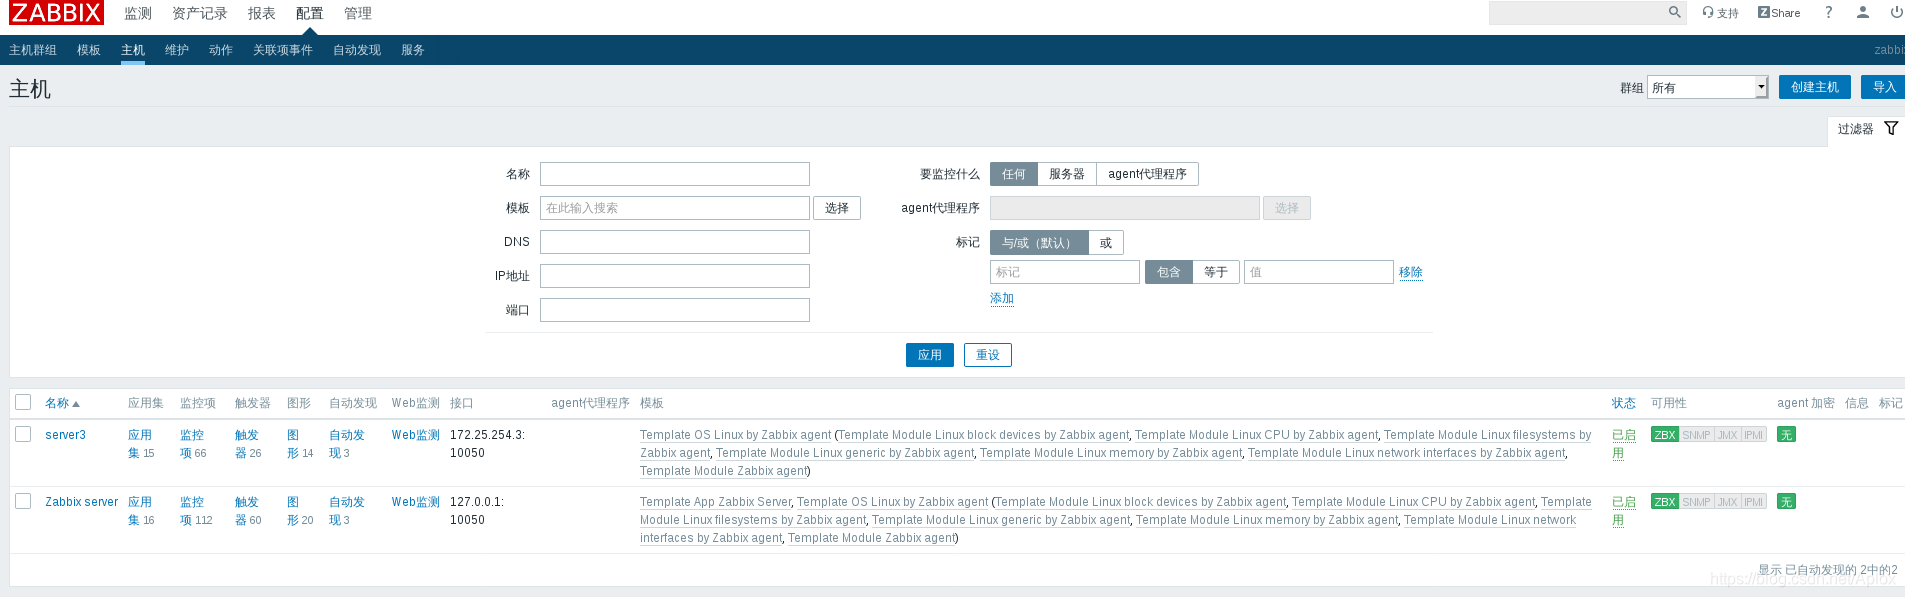Click the 导入 button

(1883, 87)
